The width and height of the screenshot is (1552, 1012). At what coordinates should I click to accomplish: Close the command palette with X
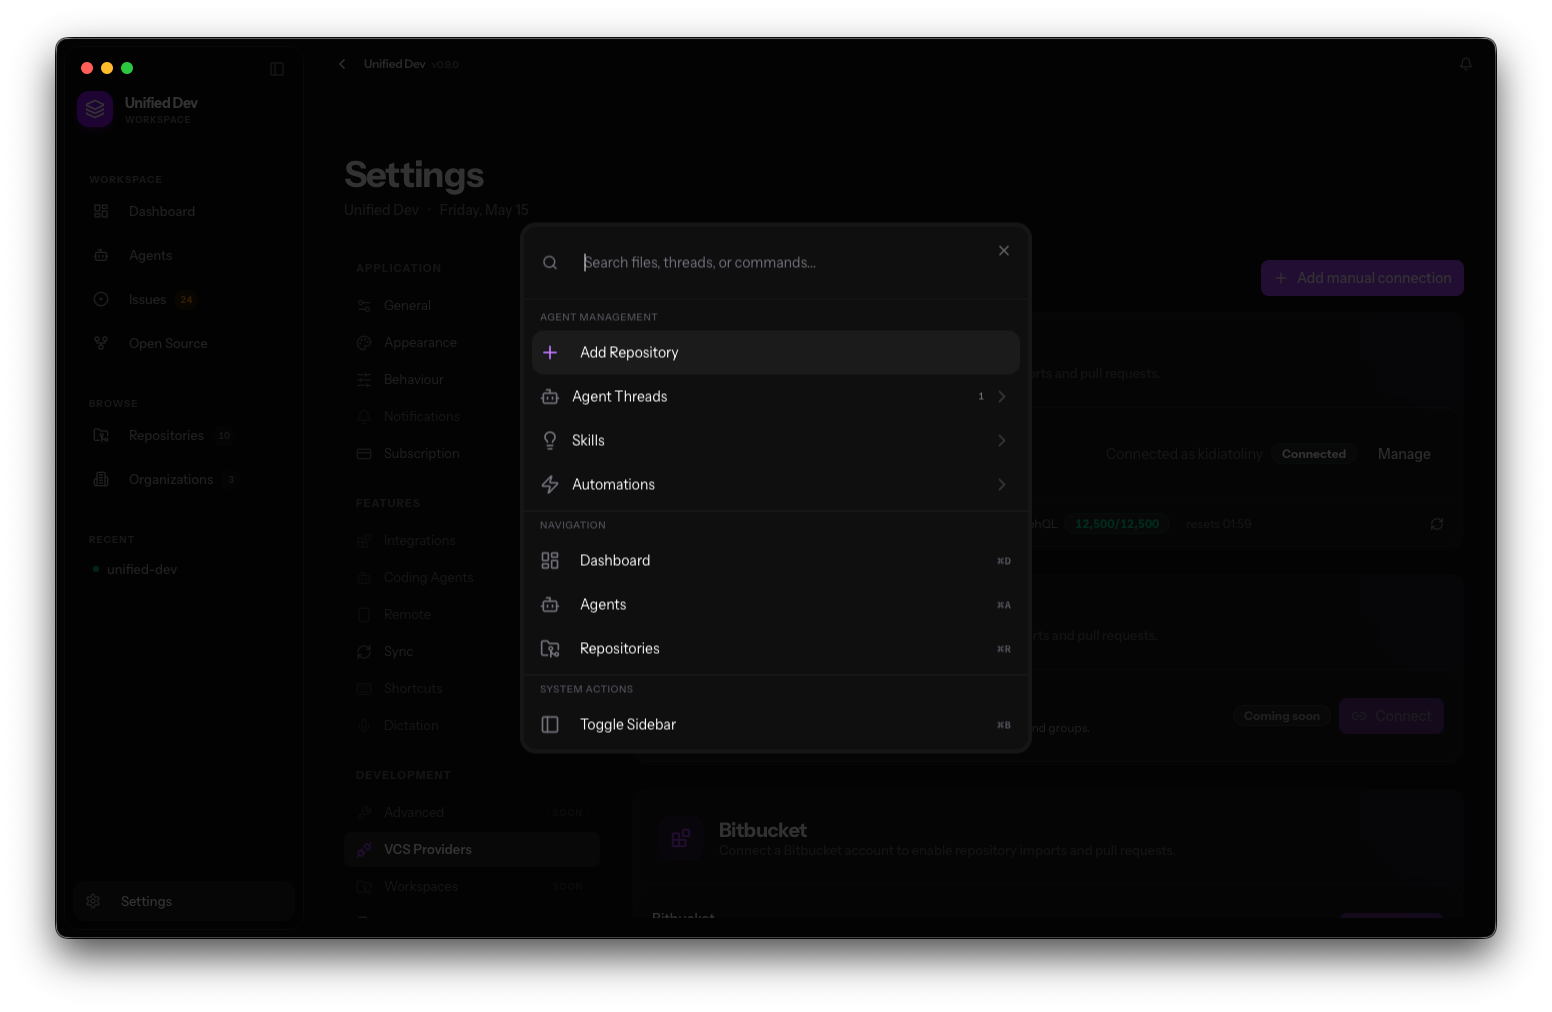click(x=1003, y=251)
